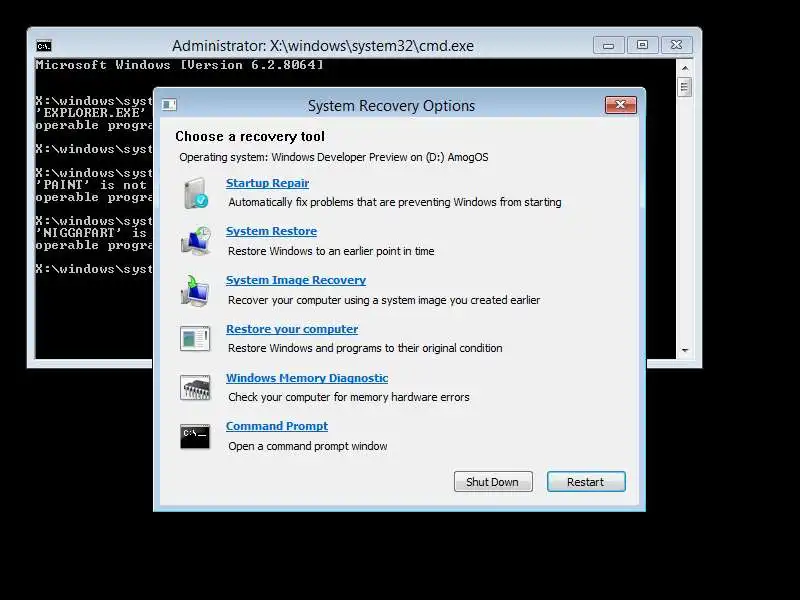Screen dimensions: 800x600
Task: Click the 'Microsoft Windows [Version 6.2.8064]' text
Action: click(x=179, y=65)
